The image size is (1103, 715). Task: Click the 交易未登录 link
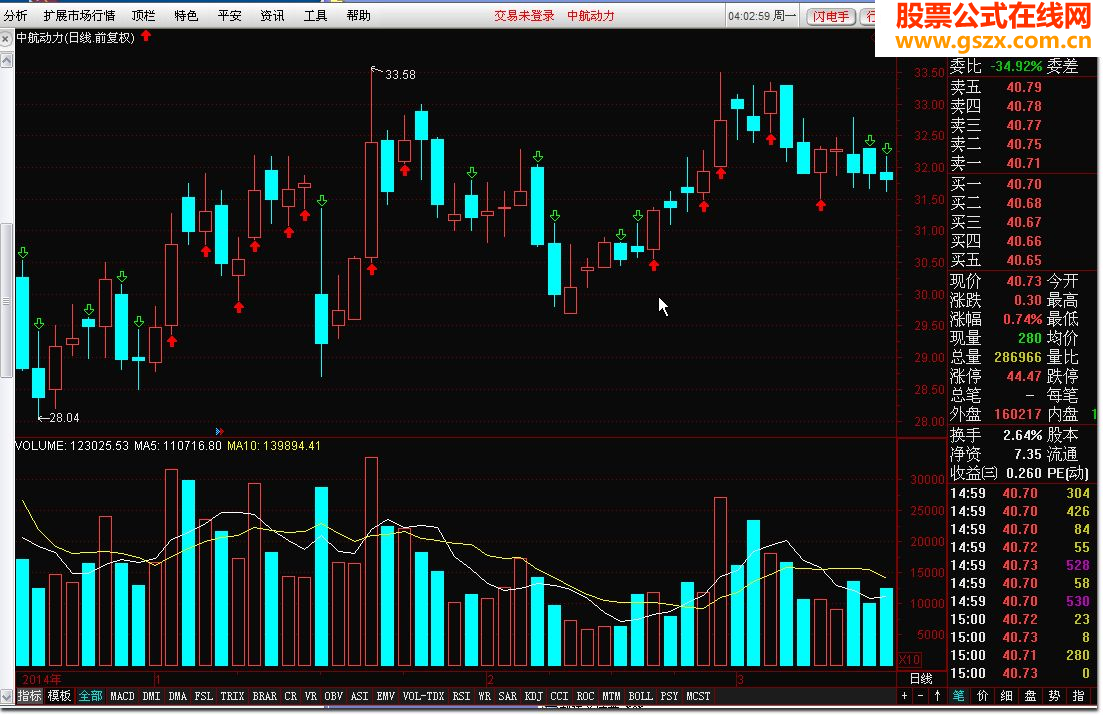click(524, 15)
